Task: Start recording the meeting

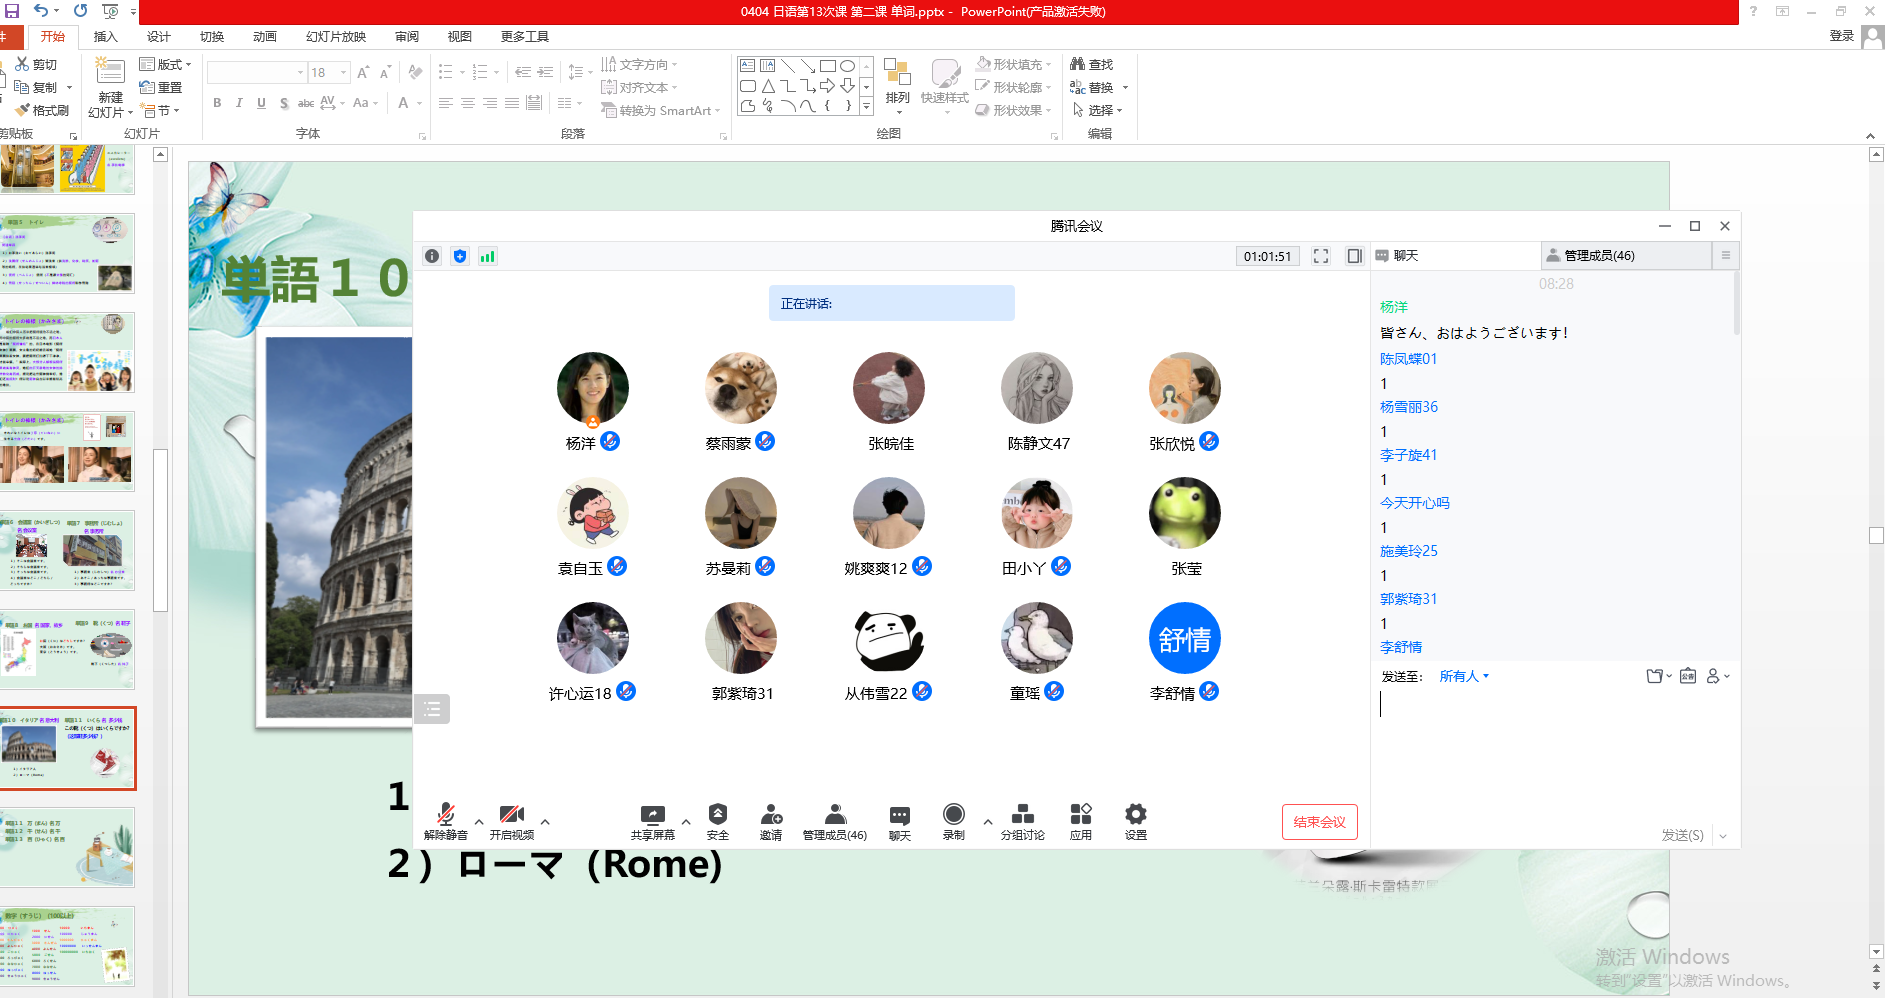Action: pos(954,821)
